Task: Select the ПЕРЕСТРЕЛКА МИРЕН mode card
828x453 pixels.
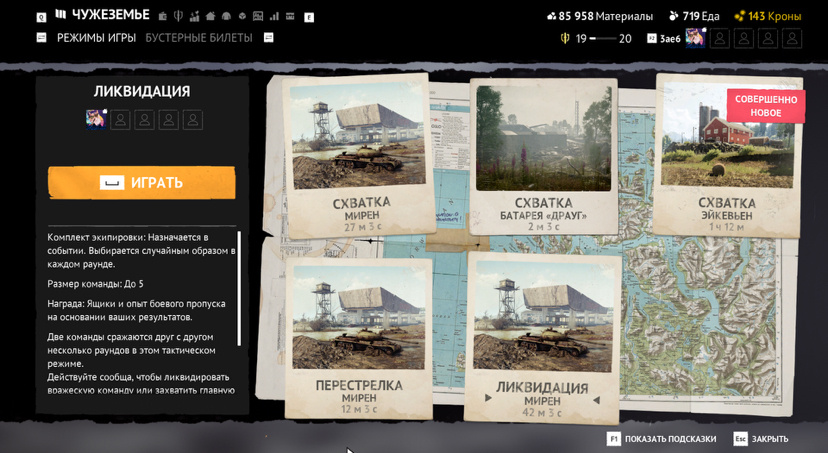Action: [x=359, y=338]
